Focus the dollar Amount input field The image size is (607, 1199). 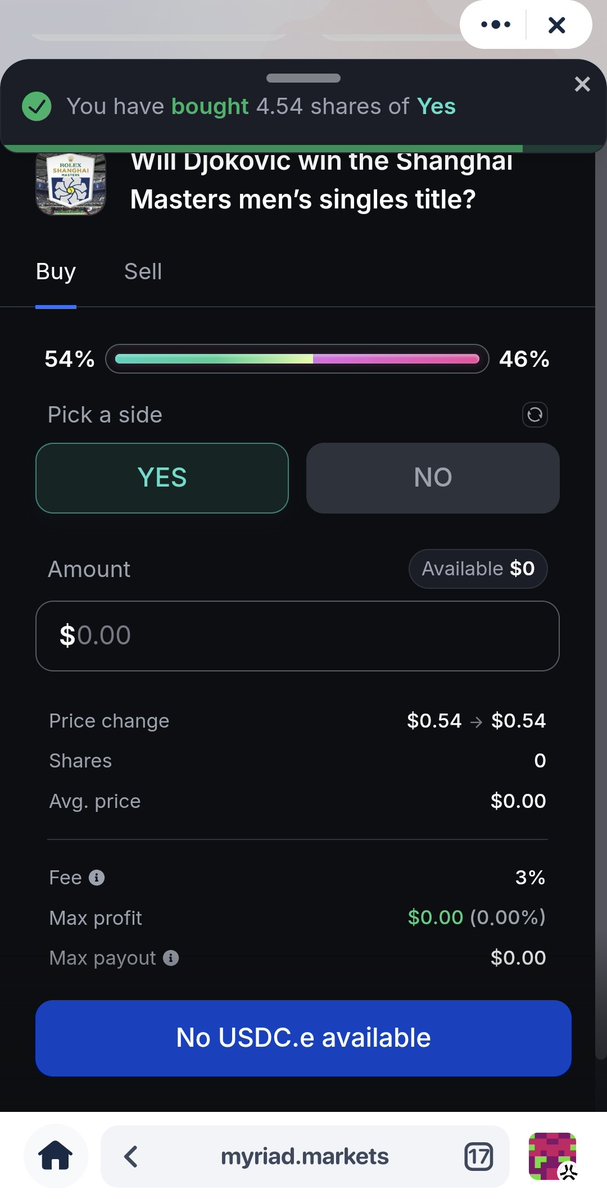297,636
